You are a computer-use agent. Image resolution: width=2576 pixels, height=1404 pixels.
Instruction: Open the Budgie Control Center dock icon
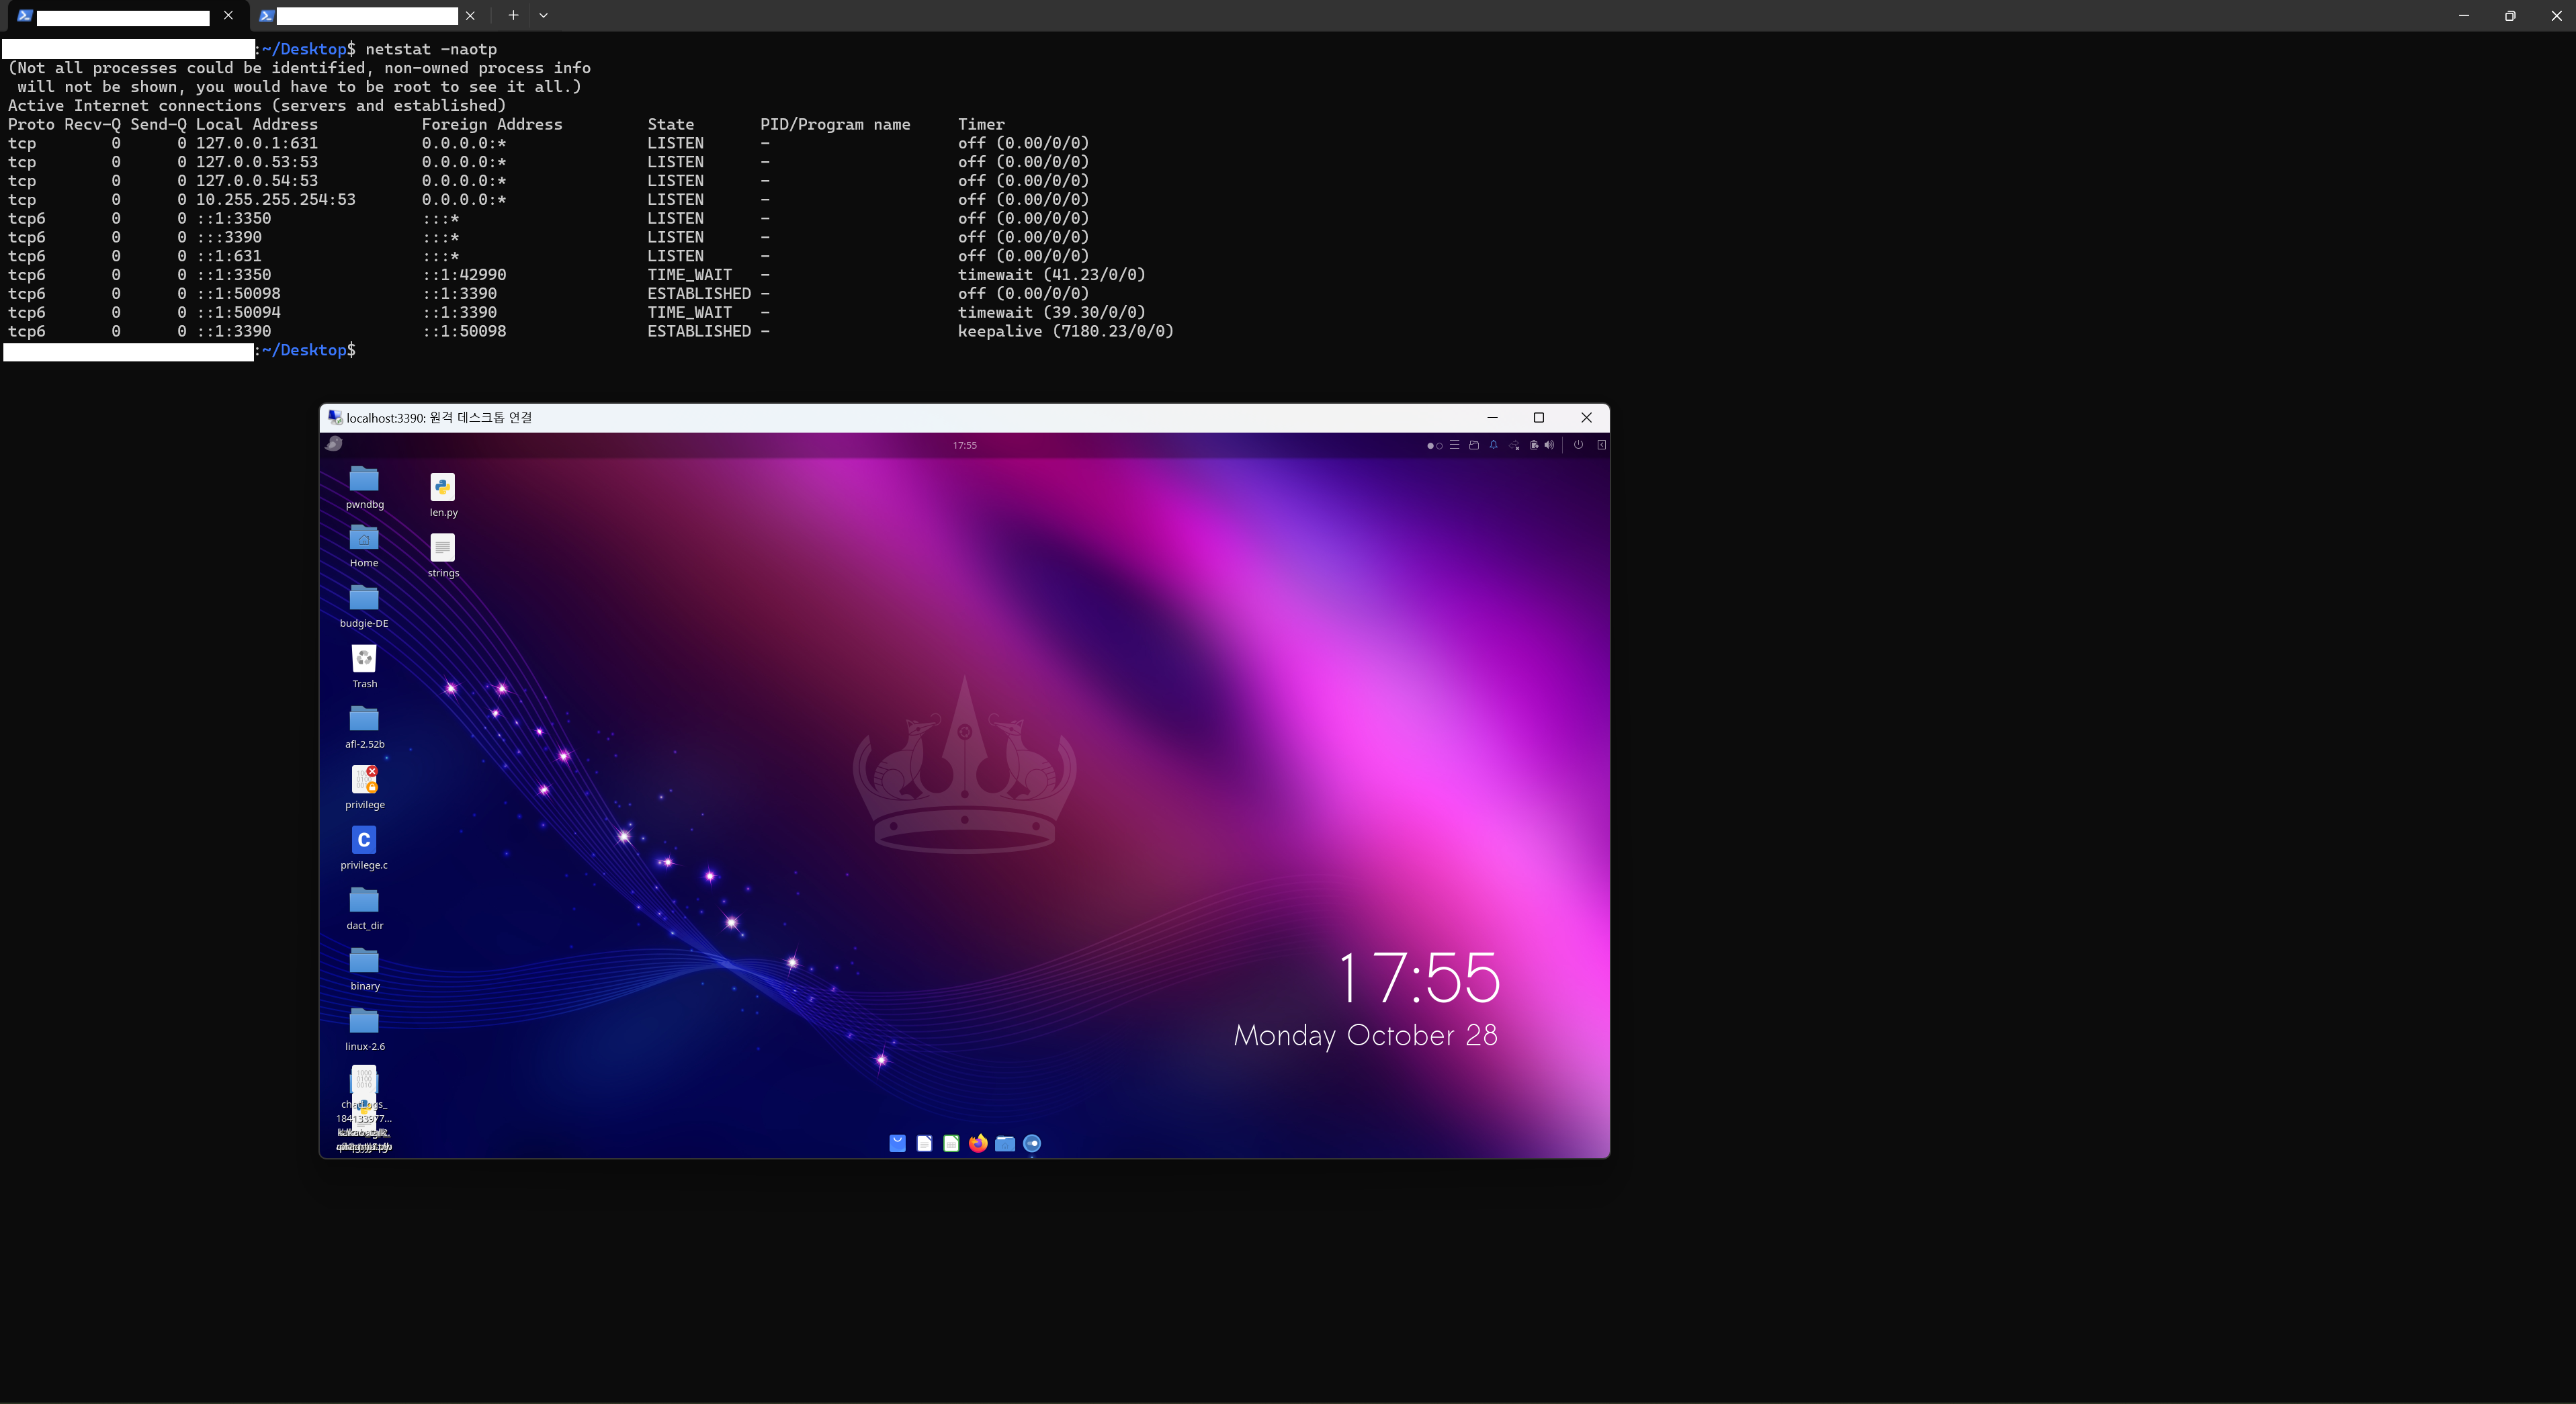(x=1032, y=1143)
